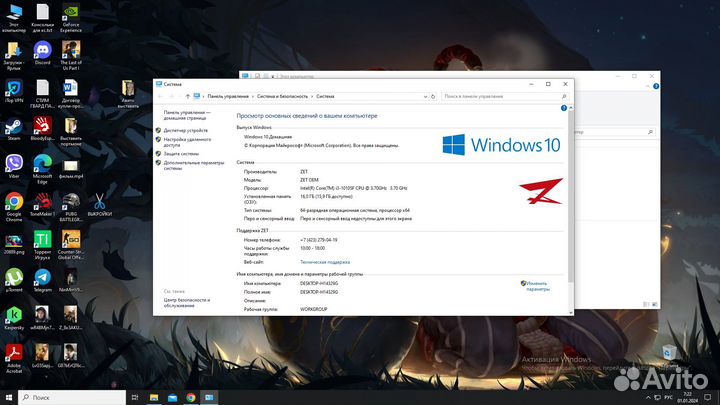Open the Recycle Bin on the desktop

coord(669,355)
